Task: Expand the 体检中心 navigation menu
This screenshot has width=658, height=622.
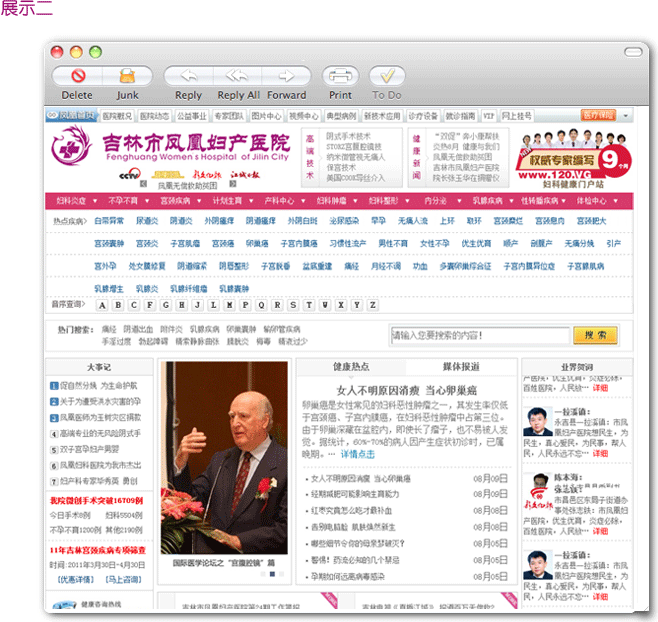Action: coord(597,201)
